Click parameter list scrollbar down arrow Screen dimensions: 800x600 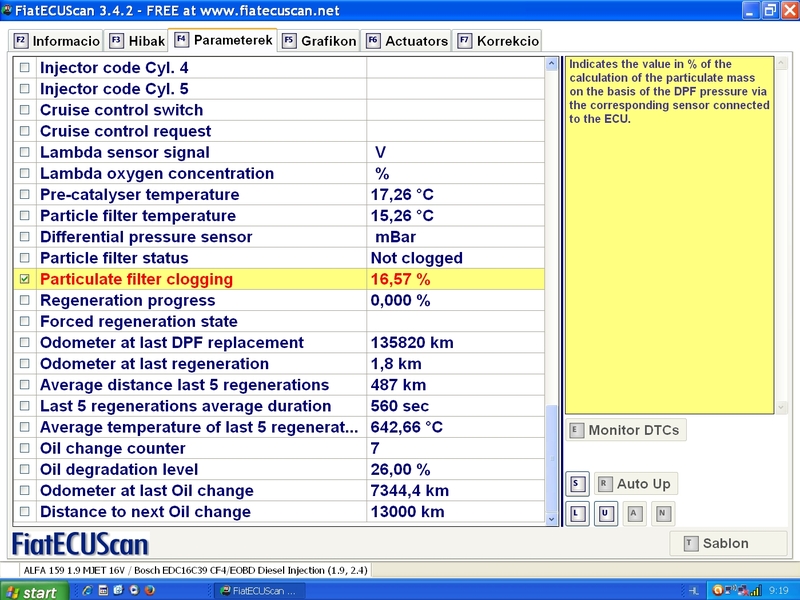tap(551, 519)
